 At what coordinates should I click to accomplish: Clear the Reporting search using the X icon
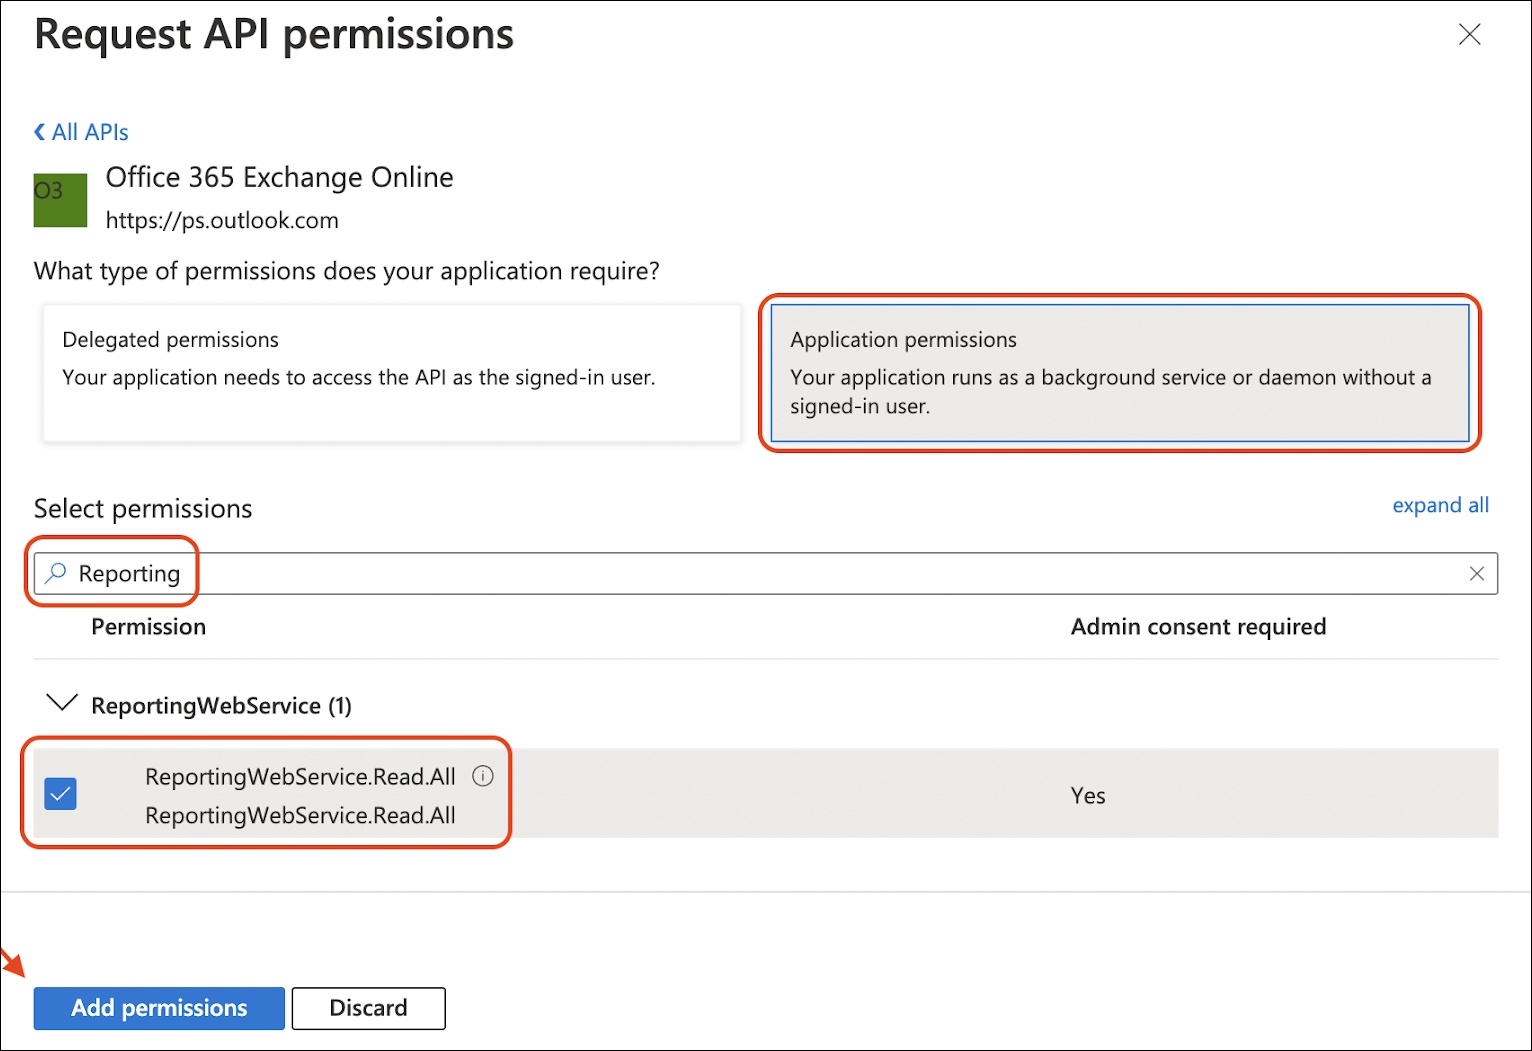1477,573
